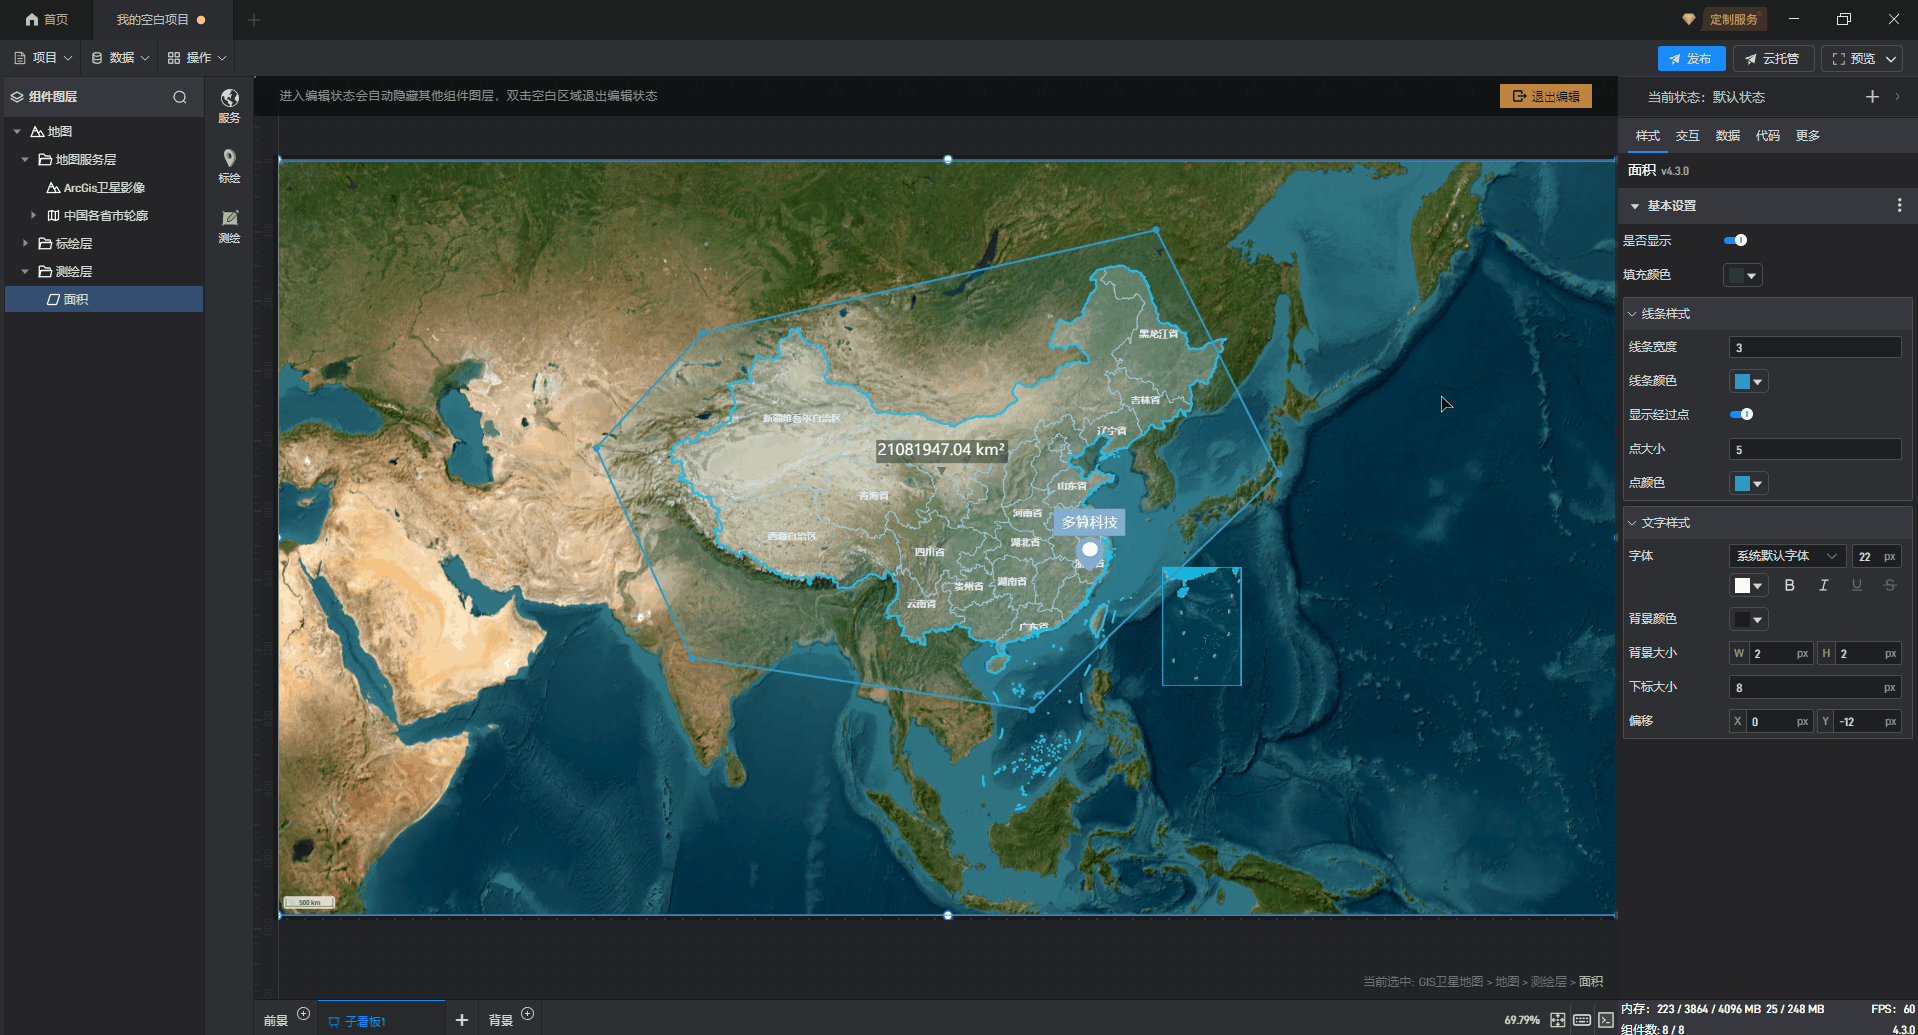
Task: Add a new 前景 foreground layer
Action: click(304, 1014)
